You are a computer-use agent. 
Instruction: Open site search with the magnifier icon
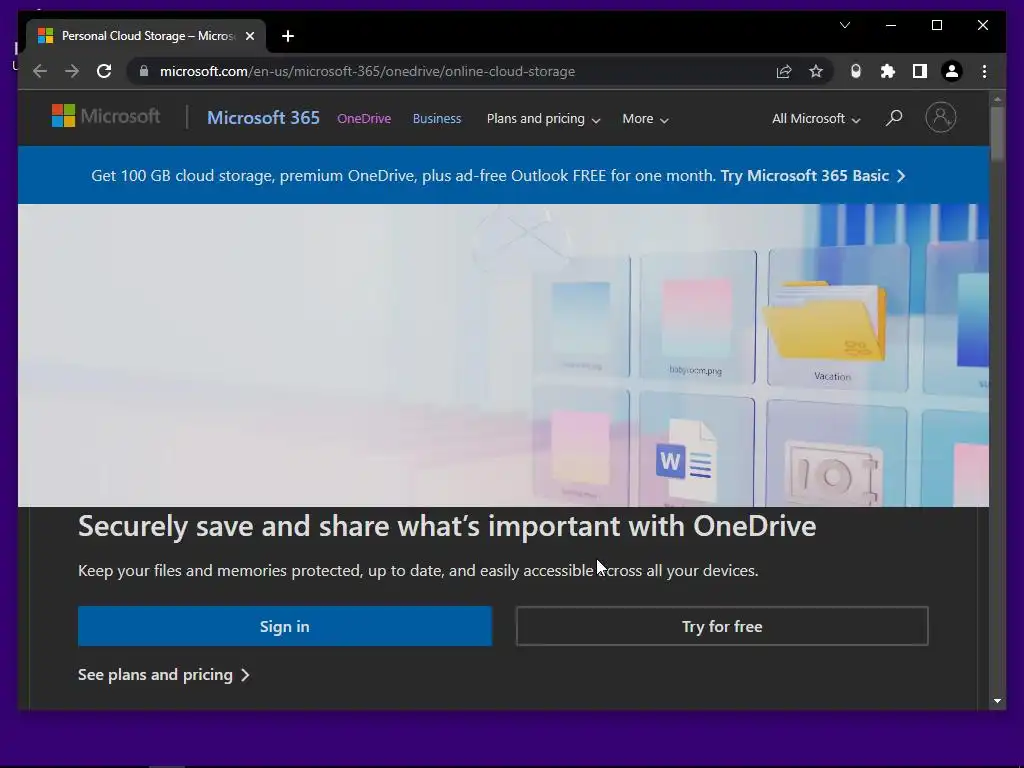tap(894, 118)
